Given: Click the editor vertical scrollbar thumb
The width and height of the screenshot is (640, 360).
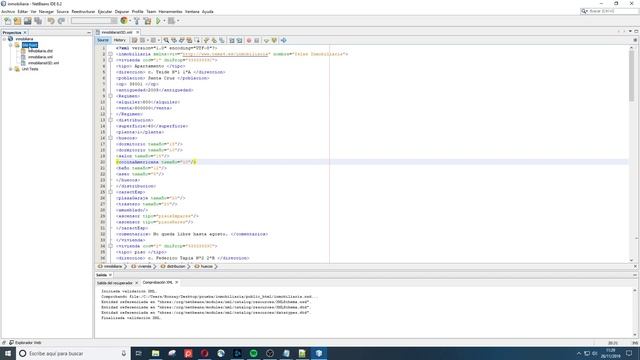Looking at the screenshot, I should [x=631, y=76].
